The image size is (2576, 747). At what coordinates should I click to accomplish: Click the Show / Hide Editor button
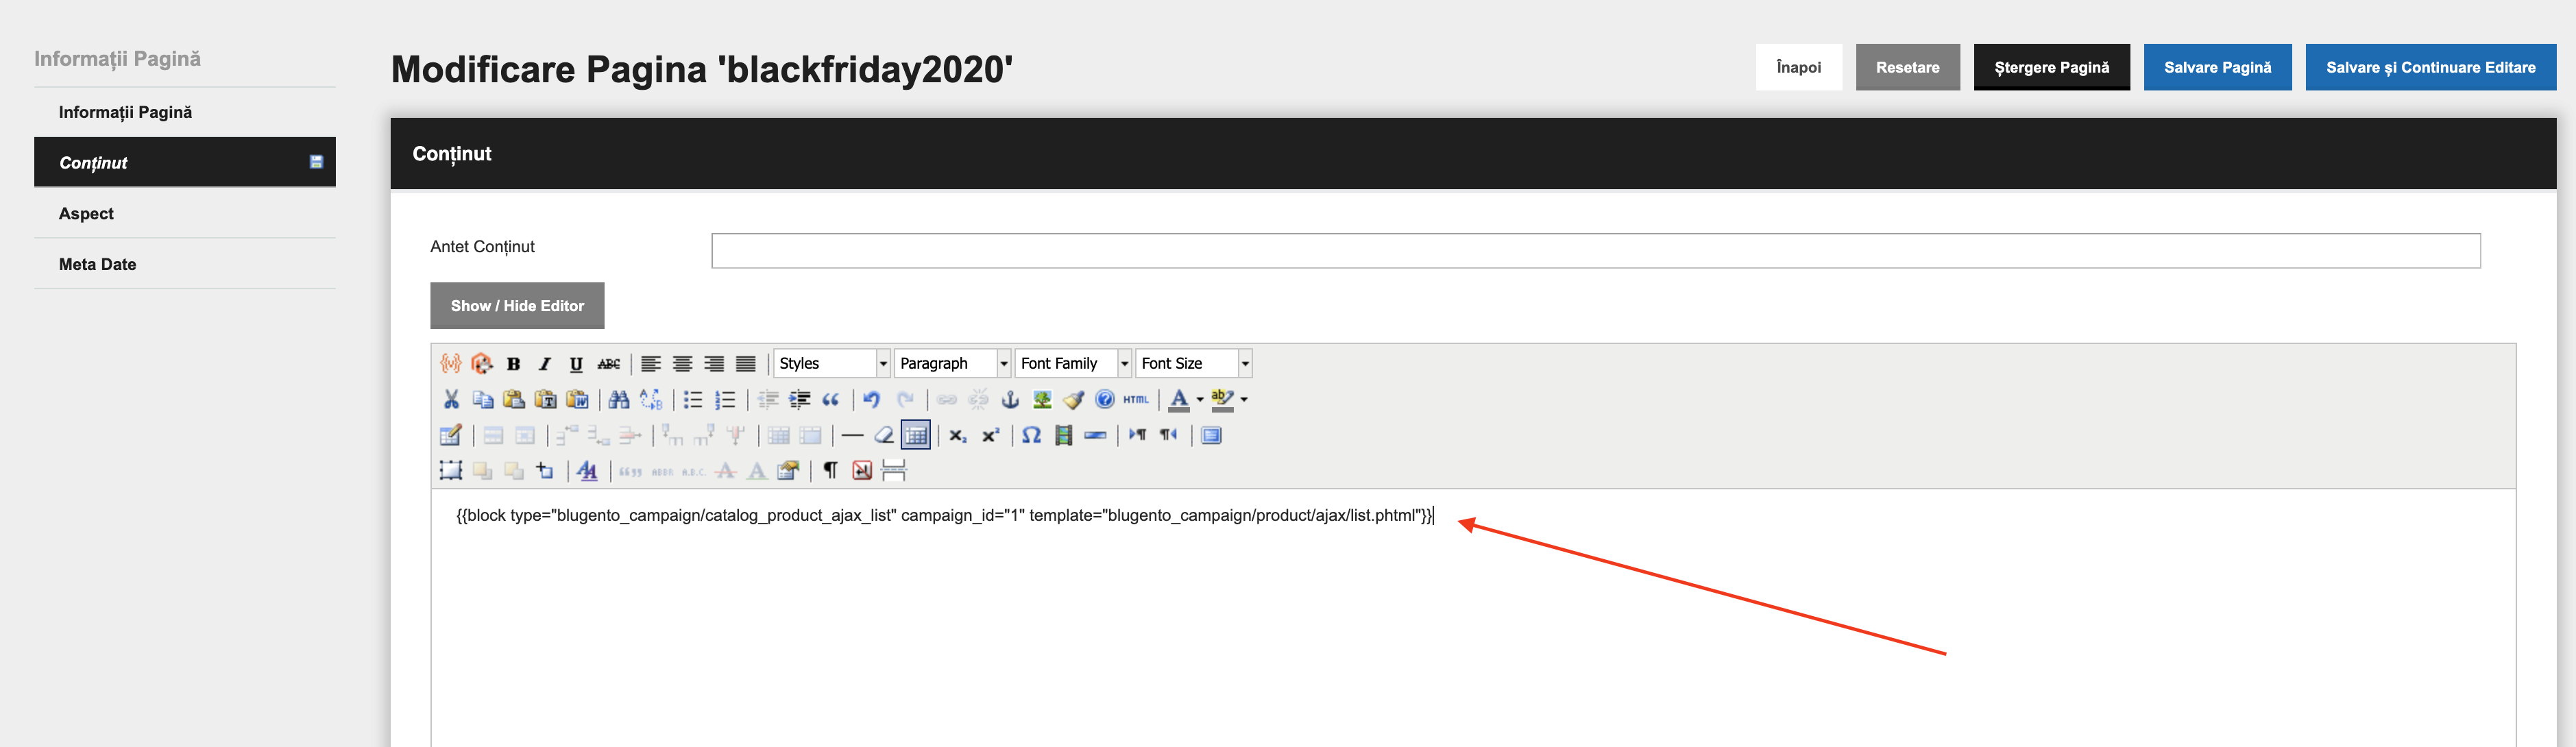[517, 306]
